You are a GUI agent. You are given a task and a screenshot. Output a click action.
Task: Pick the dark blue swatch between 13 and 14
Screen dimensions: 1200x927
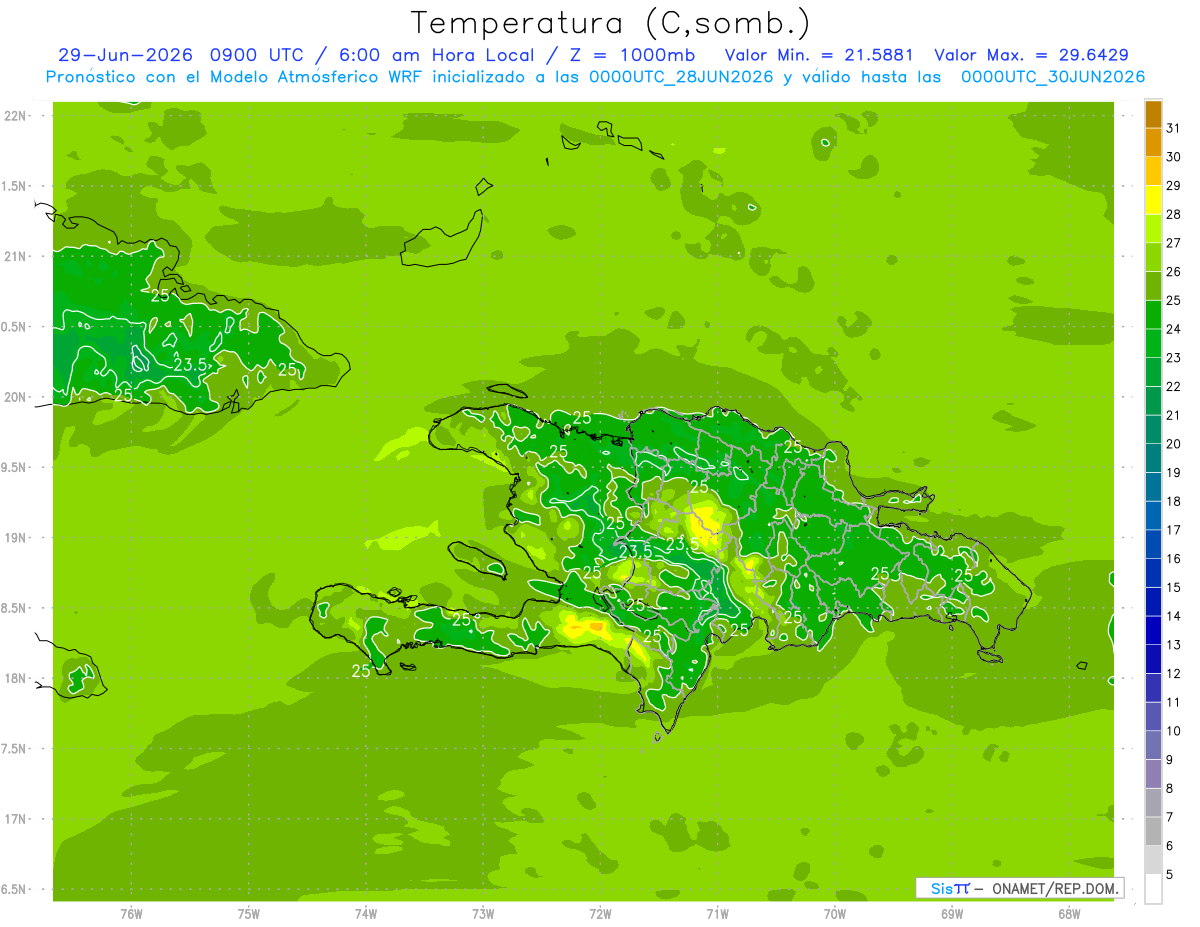point(1153,630)
